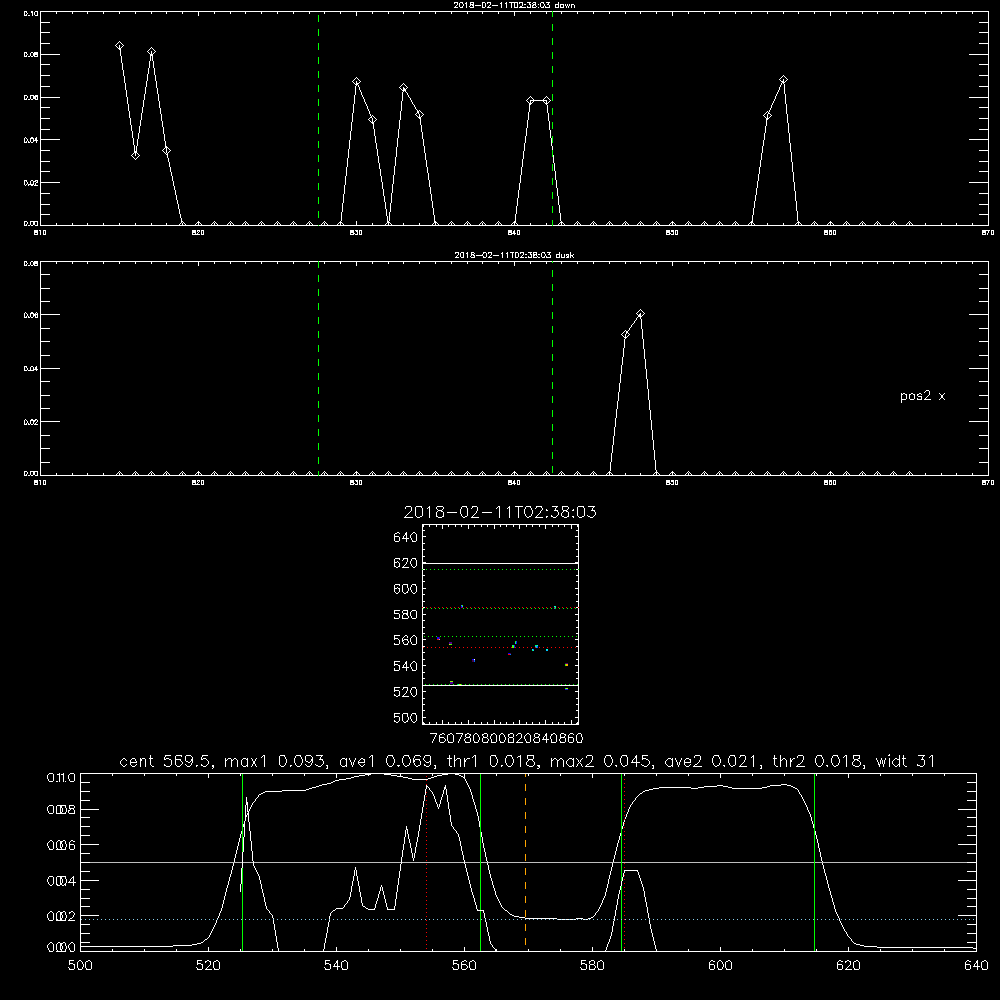
Task: Select the rightmost peak diamond in dawn plot
Action: point(783,80)
